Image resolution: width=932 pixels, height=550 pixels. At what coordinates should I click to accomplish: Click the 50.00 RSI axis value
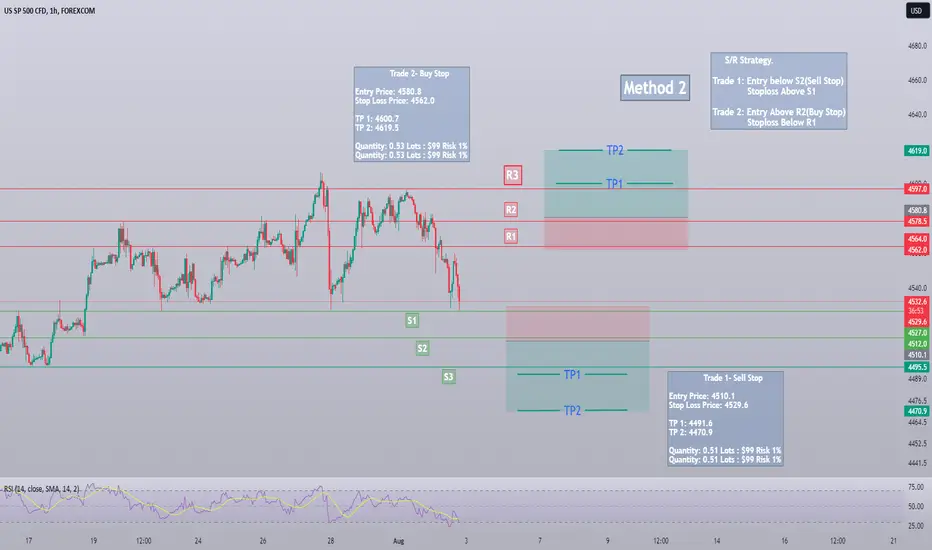point(916,507)
